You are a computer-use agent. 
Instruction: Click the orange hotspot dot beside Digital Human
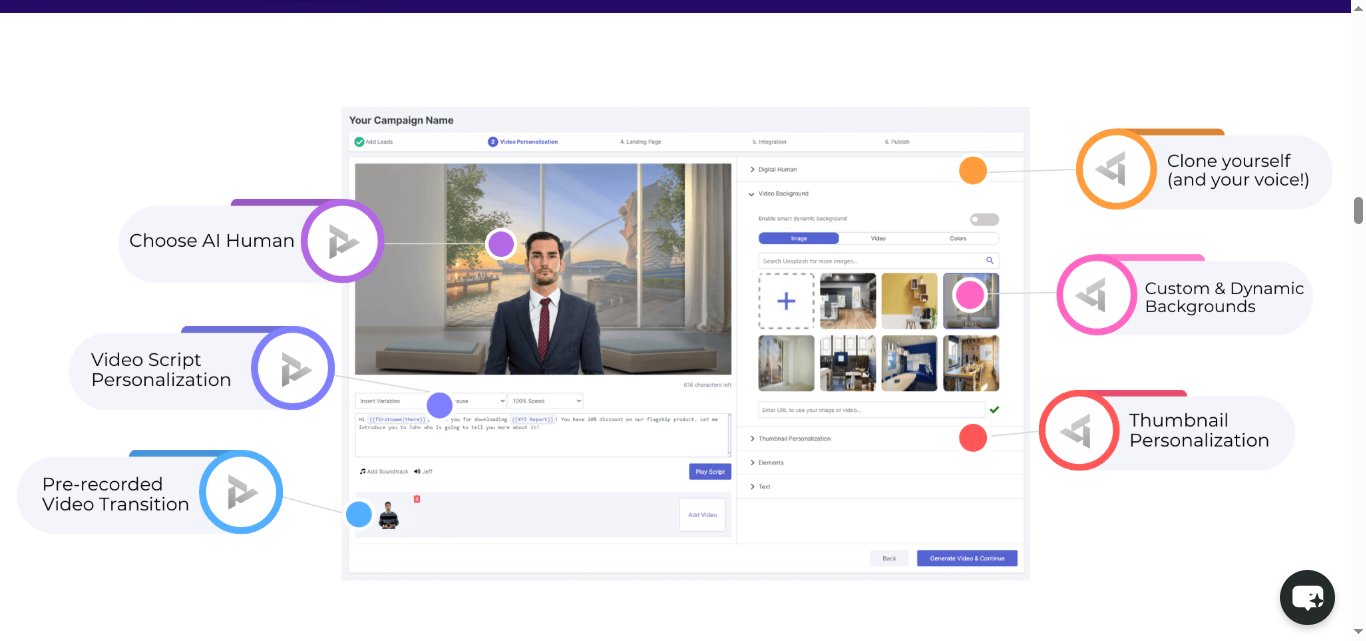click(x=973, y=170)
